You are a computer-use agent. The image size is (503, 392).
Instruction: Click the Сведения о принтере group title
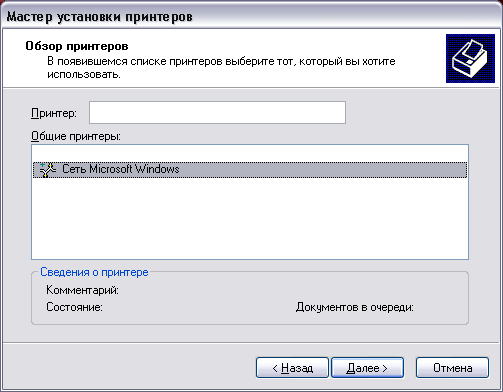[94, 272]
